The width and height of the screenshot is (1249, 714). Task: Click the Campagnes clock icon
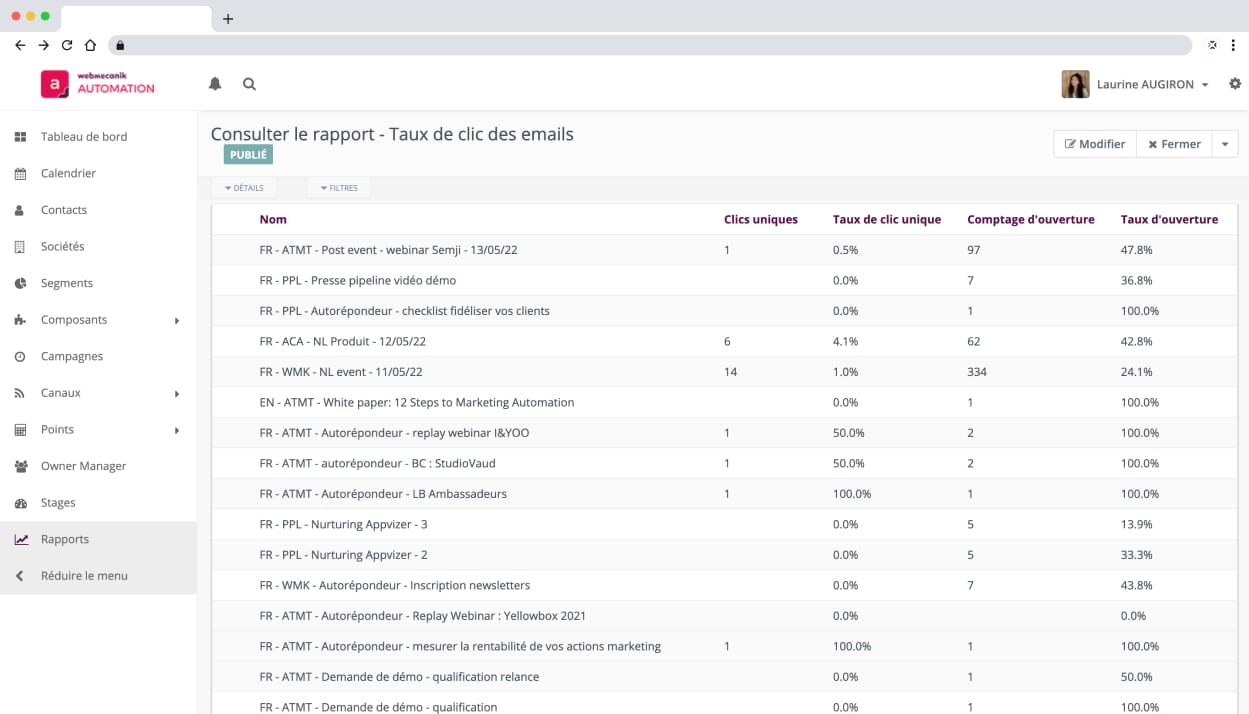pyautogui.click(x=20, y=357)
